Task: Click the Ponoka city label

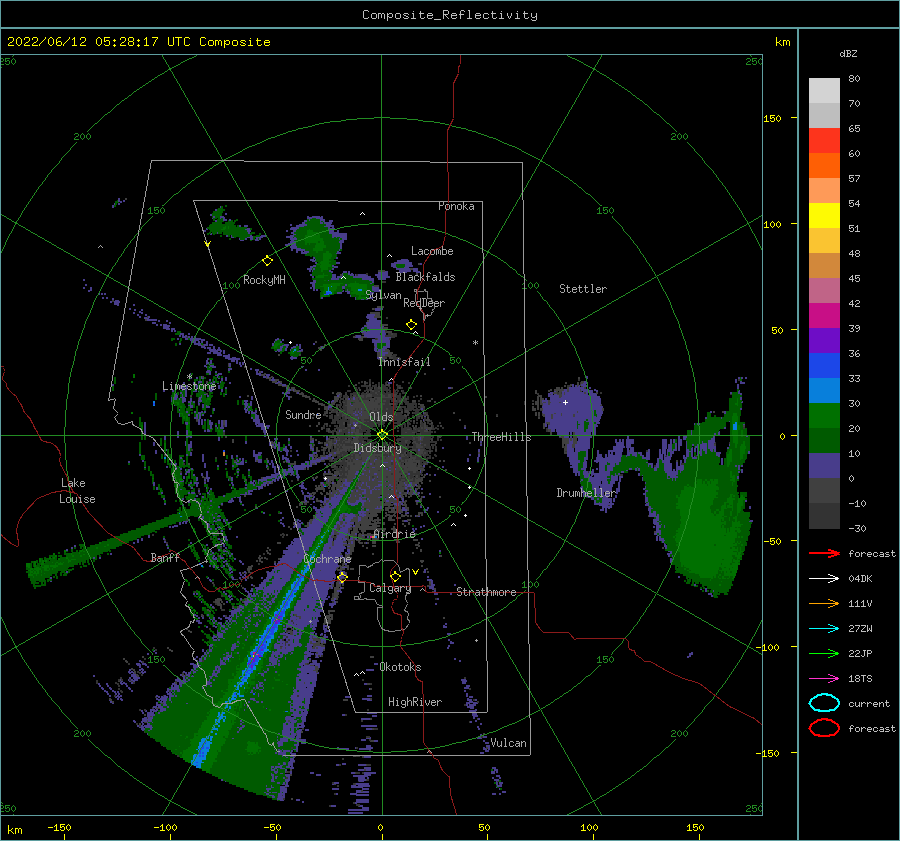Action: [x=456, y=206]
